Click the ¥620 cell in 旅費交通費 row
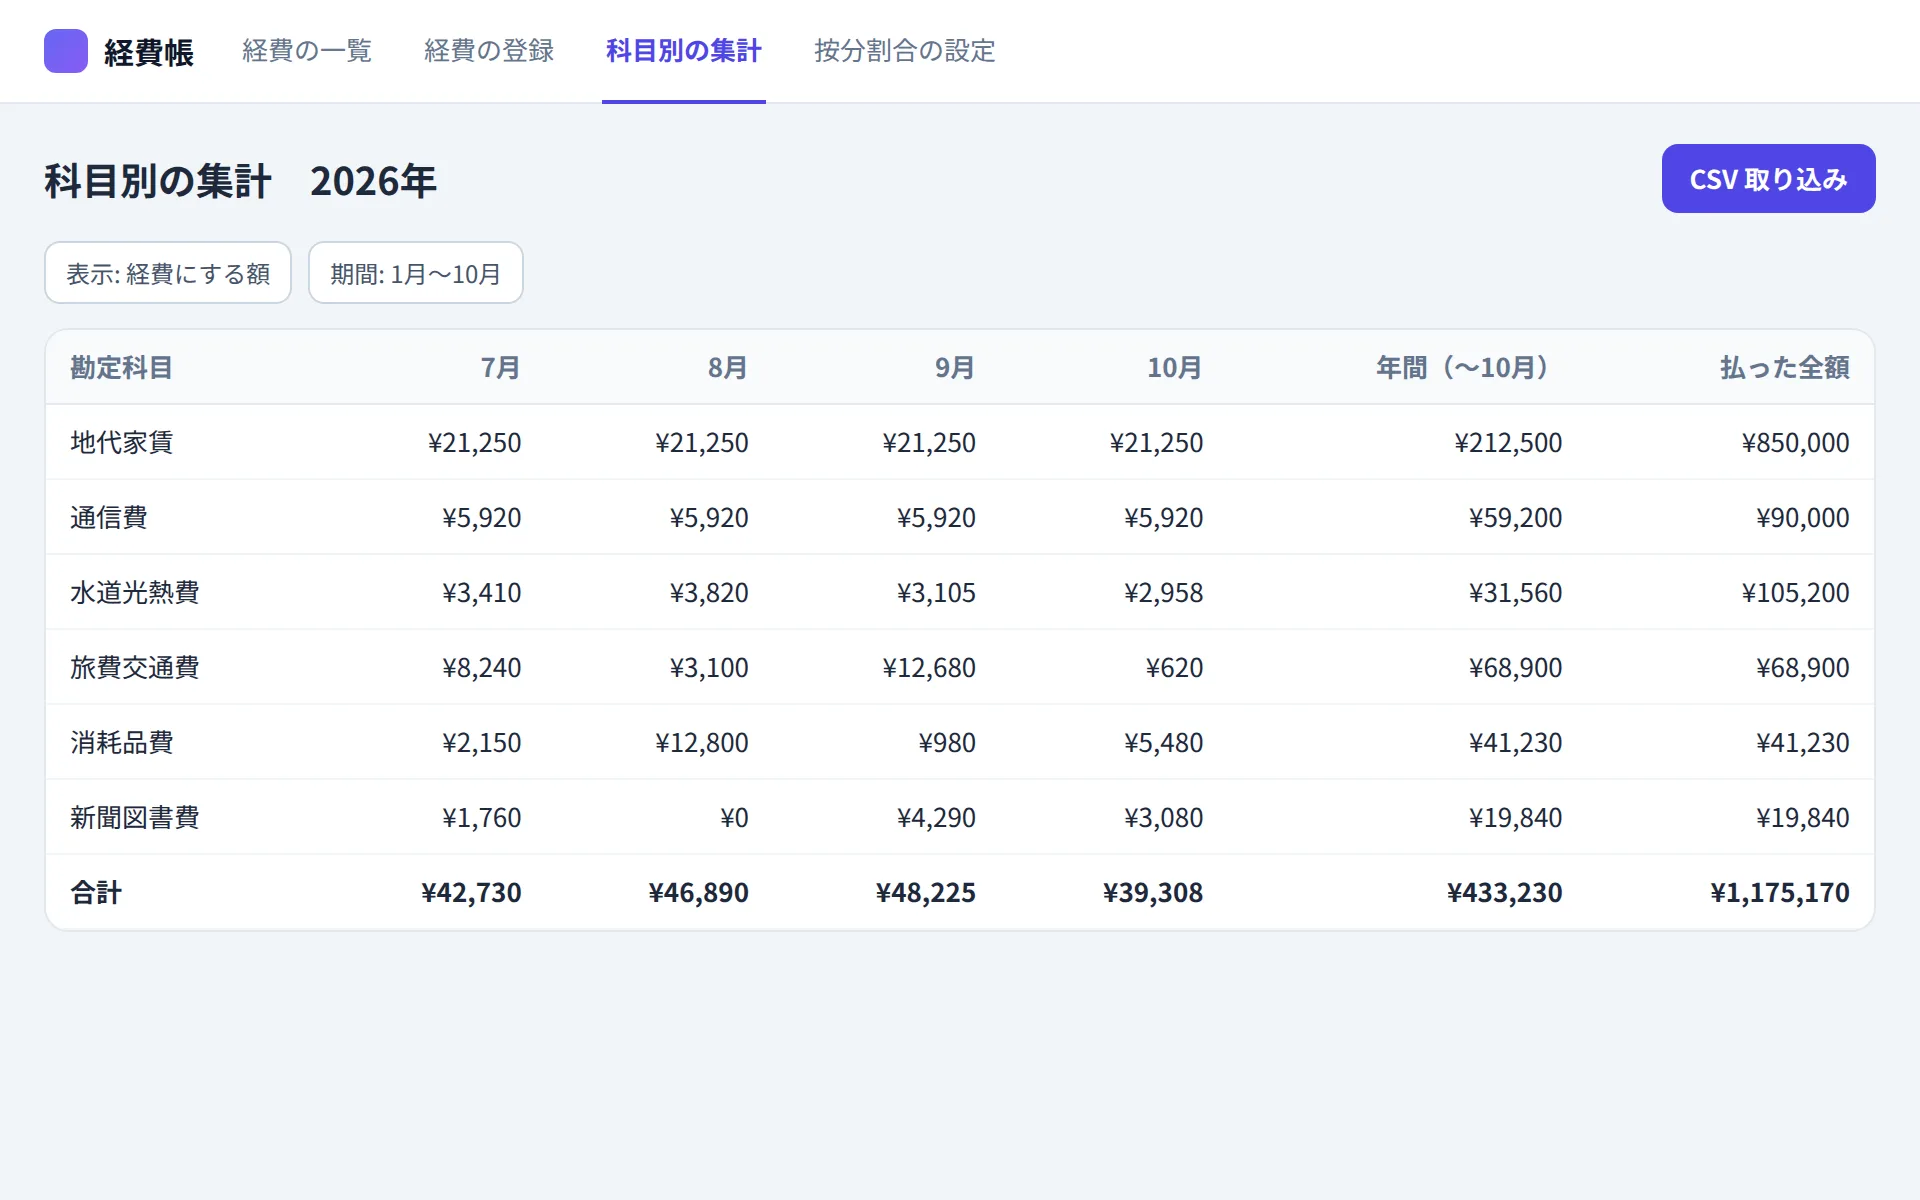Screen dimensions: 1920x1200 click(1175, 667)
